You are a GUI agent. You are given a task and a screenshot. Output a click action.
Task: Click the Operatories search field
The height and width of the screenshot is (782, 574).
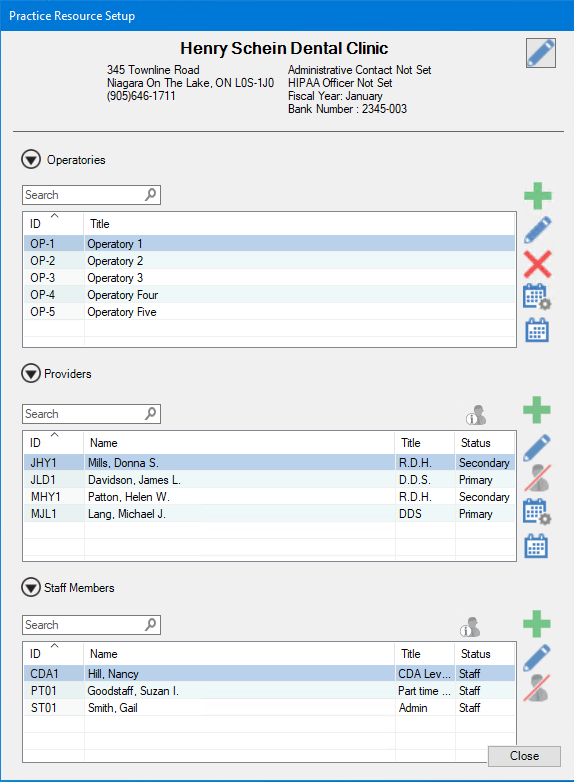click(91, 195)
